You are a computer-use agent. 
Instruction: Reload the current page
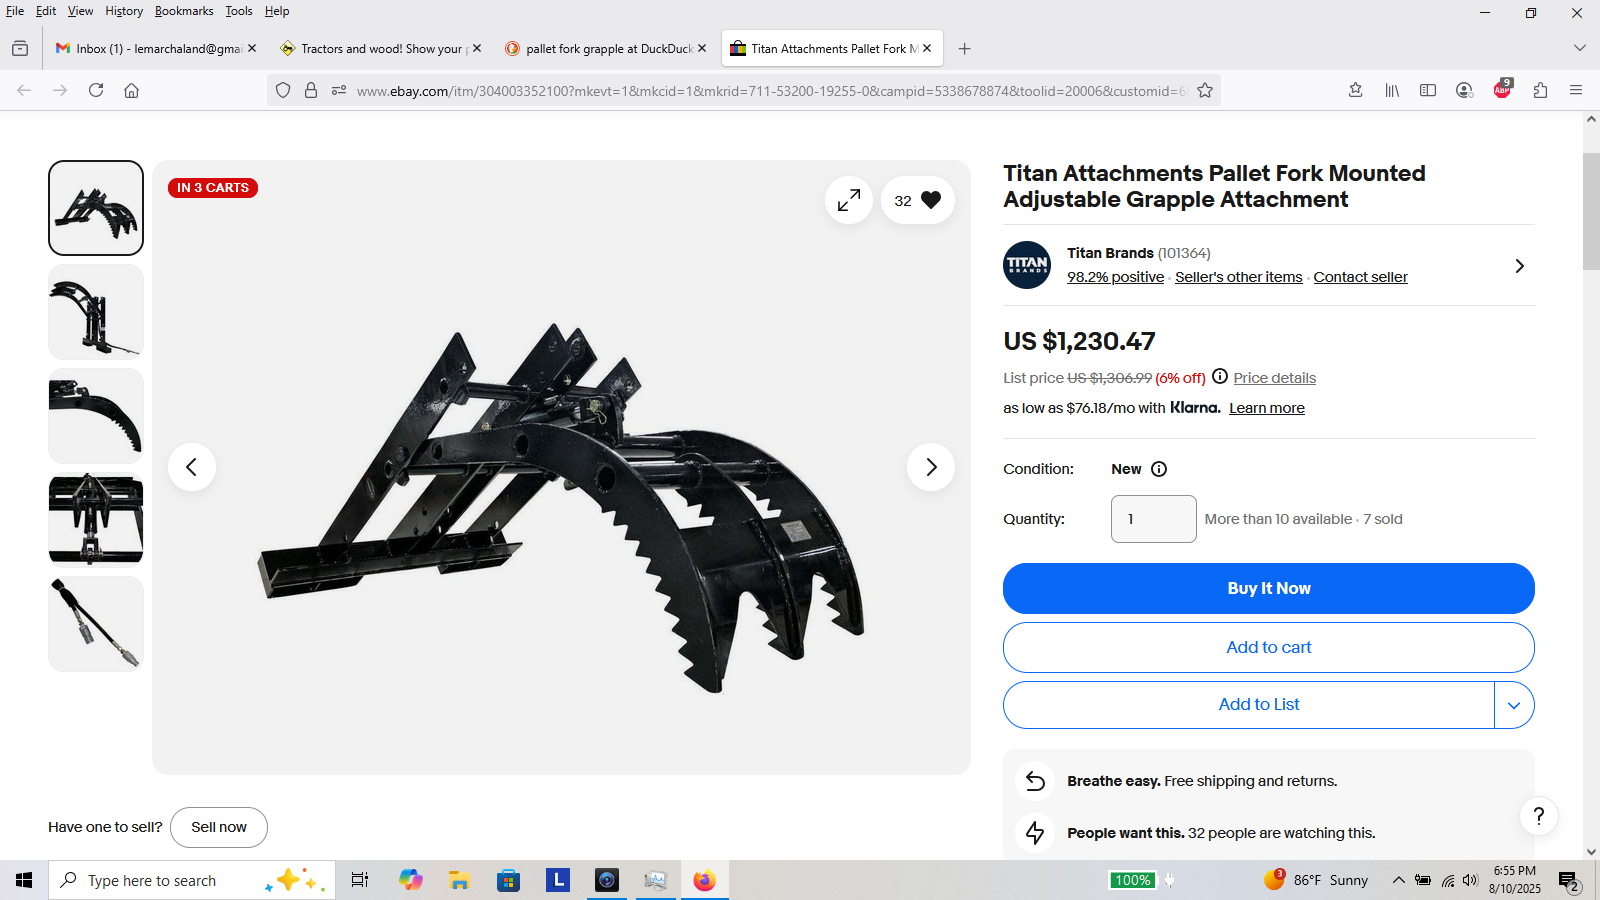click(x=96, y=90)
